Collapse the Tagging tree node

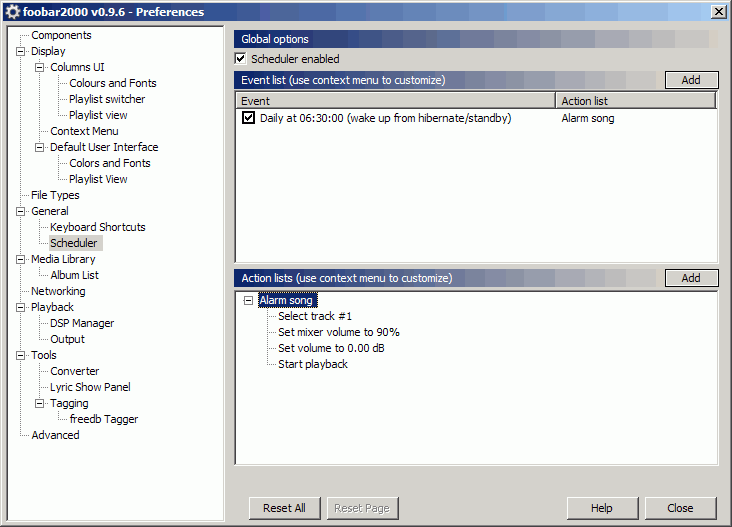point(40,403)
